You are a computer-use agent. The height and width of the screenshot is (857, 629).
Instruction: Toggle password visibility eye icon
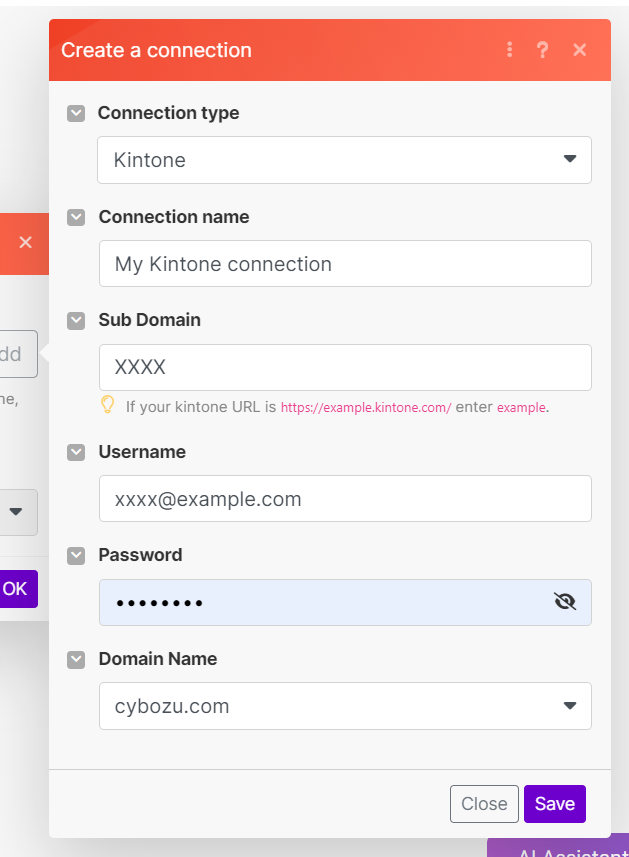[x=565, y=602]
